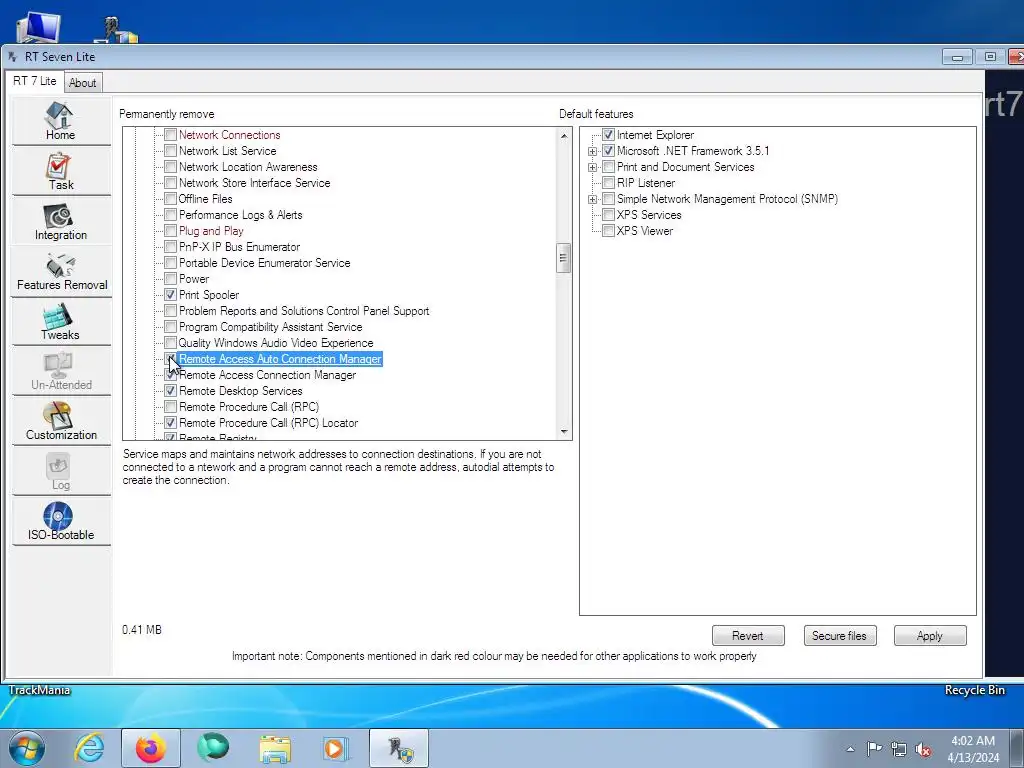Open the Home section icon
The height and width of the screenshot is (768, 1024).
coord(61,121)
